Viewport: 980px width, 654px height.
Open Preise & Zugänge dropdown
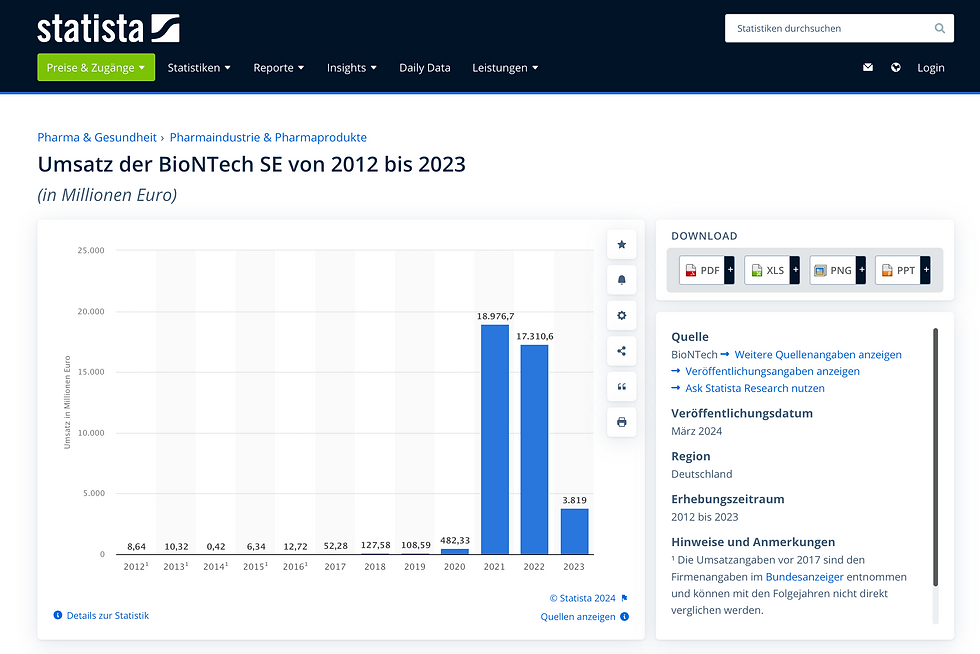[x=96, y=68]
